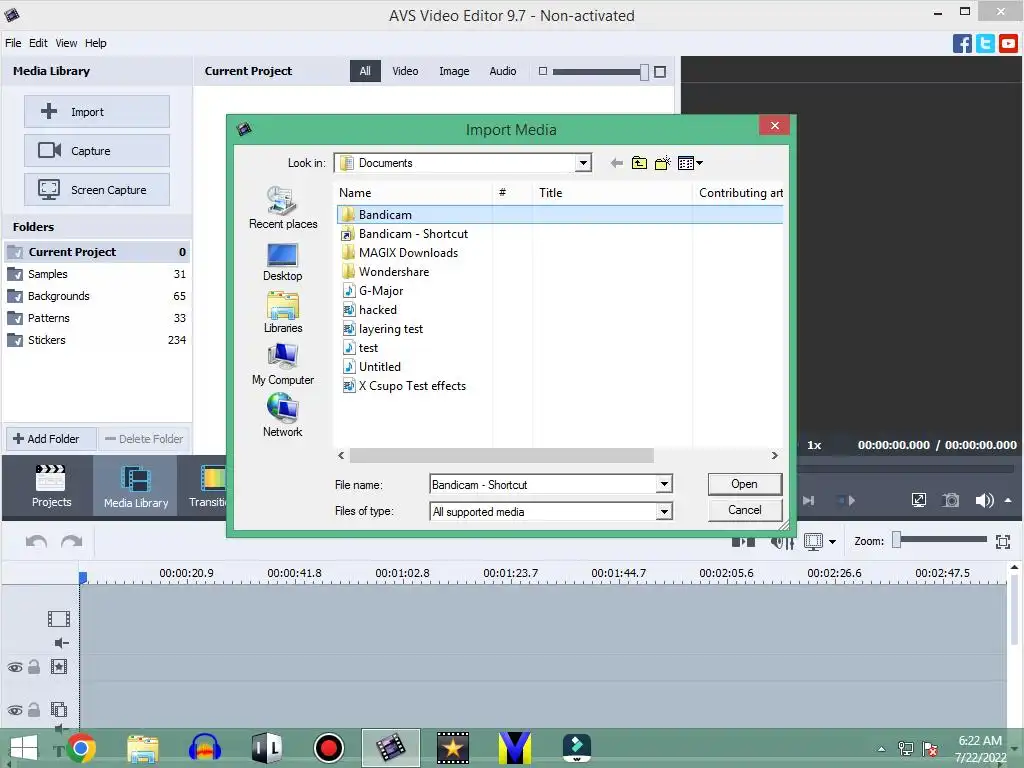Open the Media Library panel button
Screen dimensions: 1024x768
136,486
